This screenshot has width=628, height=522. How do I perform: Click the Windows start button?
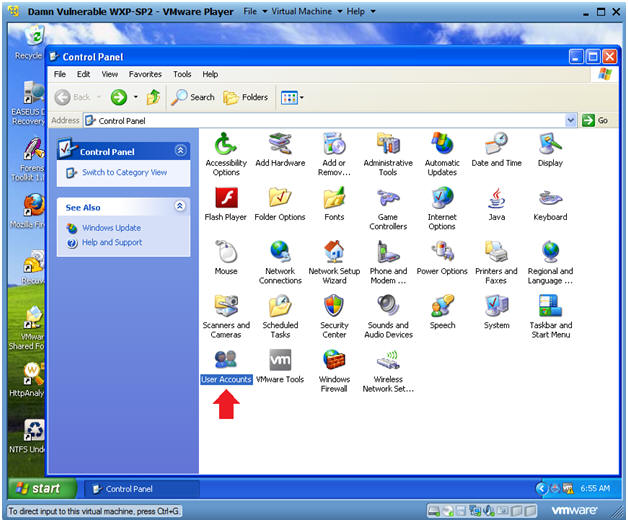pyautogui.click(x=42, y=488)
